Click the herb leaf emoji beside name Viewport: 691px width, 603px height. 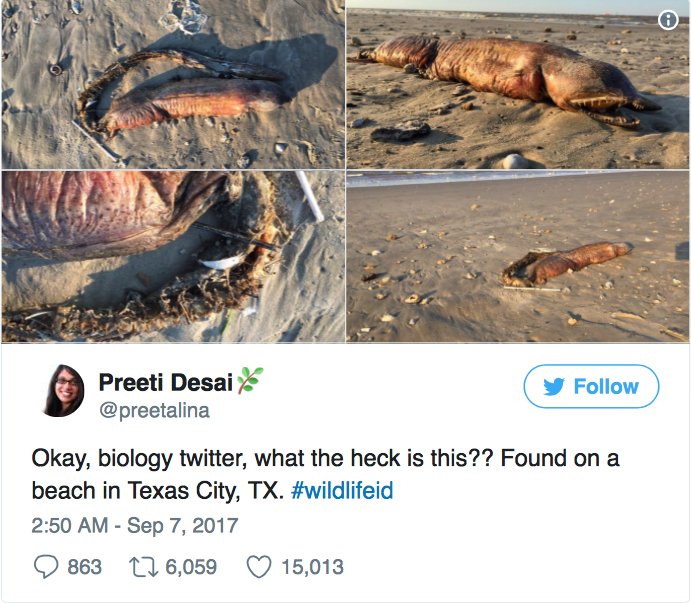[x=250, y=381]
